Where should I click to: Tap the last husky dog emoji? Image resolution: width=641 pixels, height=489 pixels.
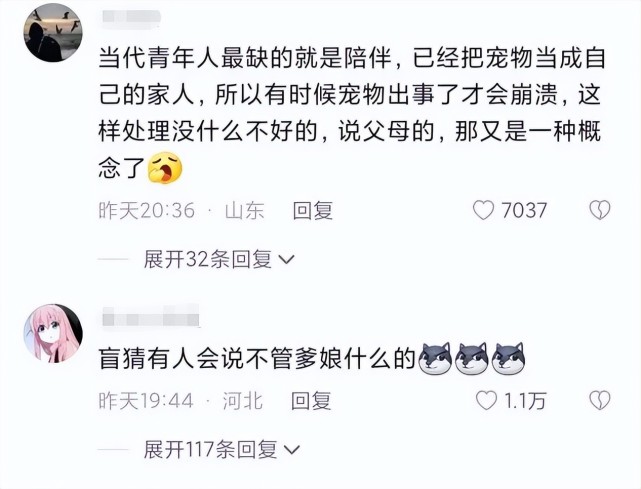tap(509, 359)
